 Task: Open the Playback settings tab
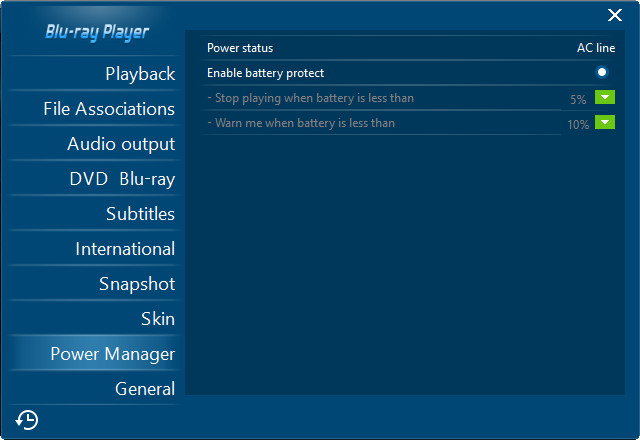click(x=94, y=74)
